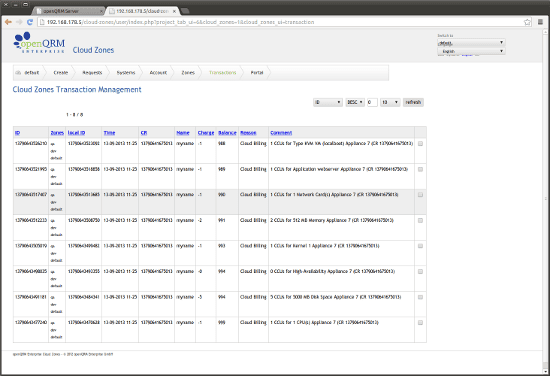Open the results-per-page 10 dropdown
550x376 pixels.
[x=390, y=102]
